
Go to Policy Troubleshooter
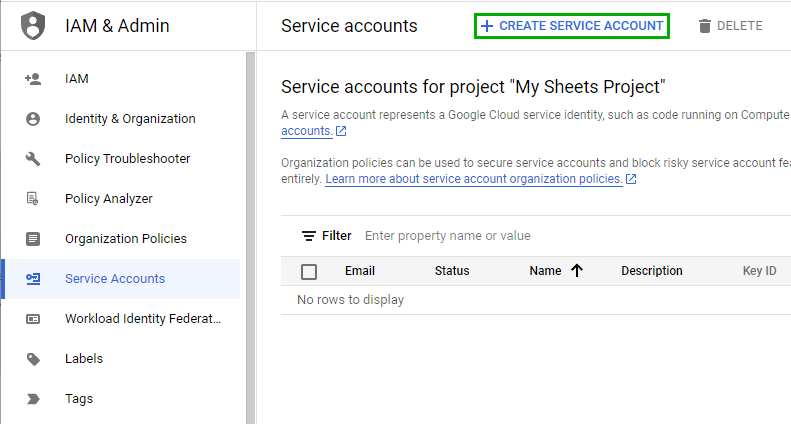pyautogui.click(x=128, y=158)
